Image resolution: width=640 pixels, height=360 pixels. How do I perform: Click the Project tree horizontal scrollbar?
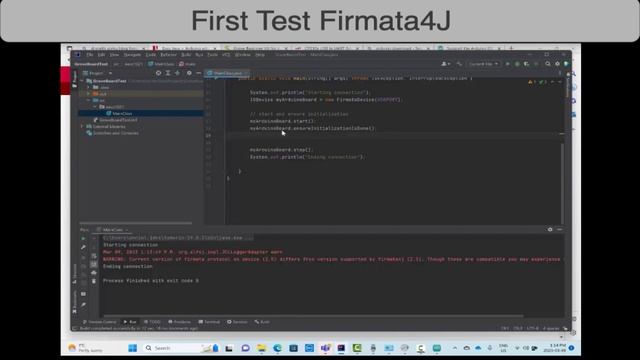point(136,223)
